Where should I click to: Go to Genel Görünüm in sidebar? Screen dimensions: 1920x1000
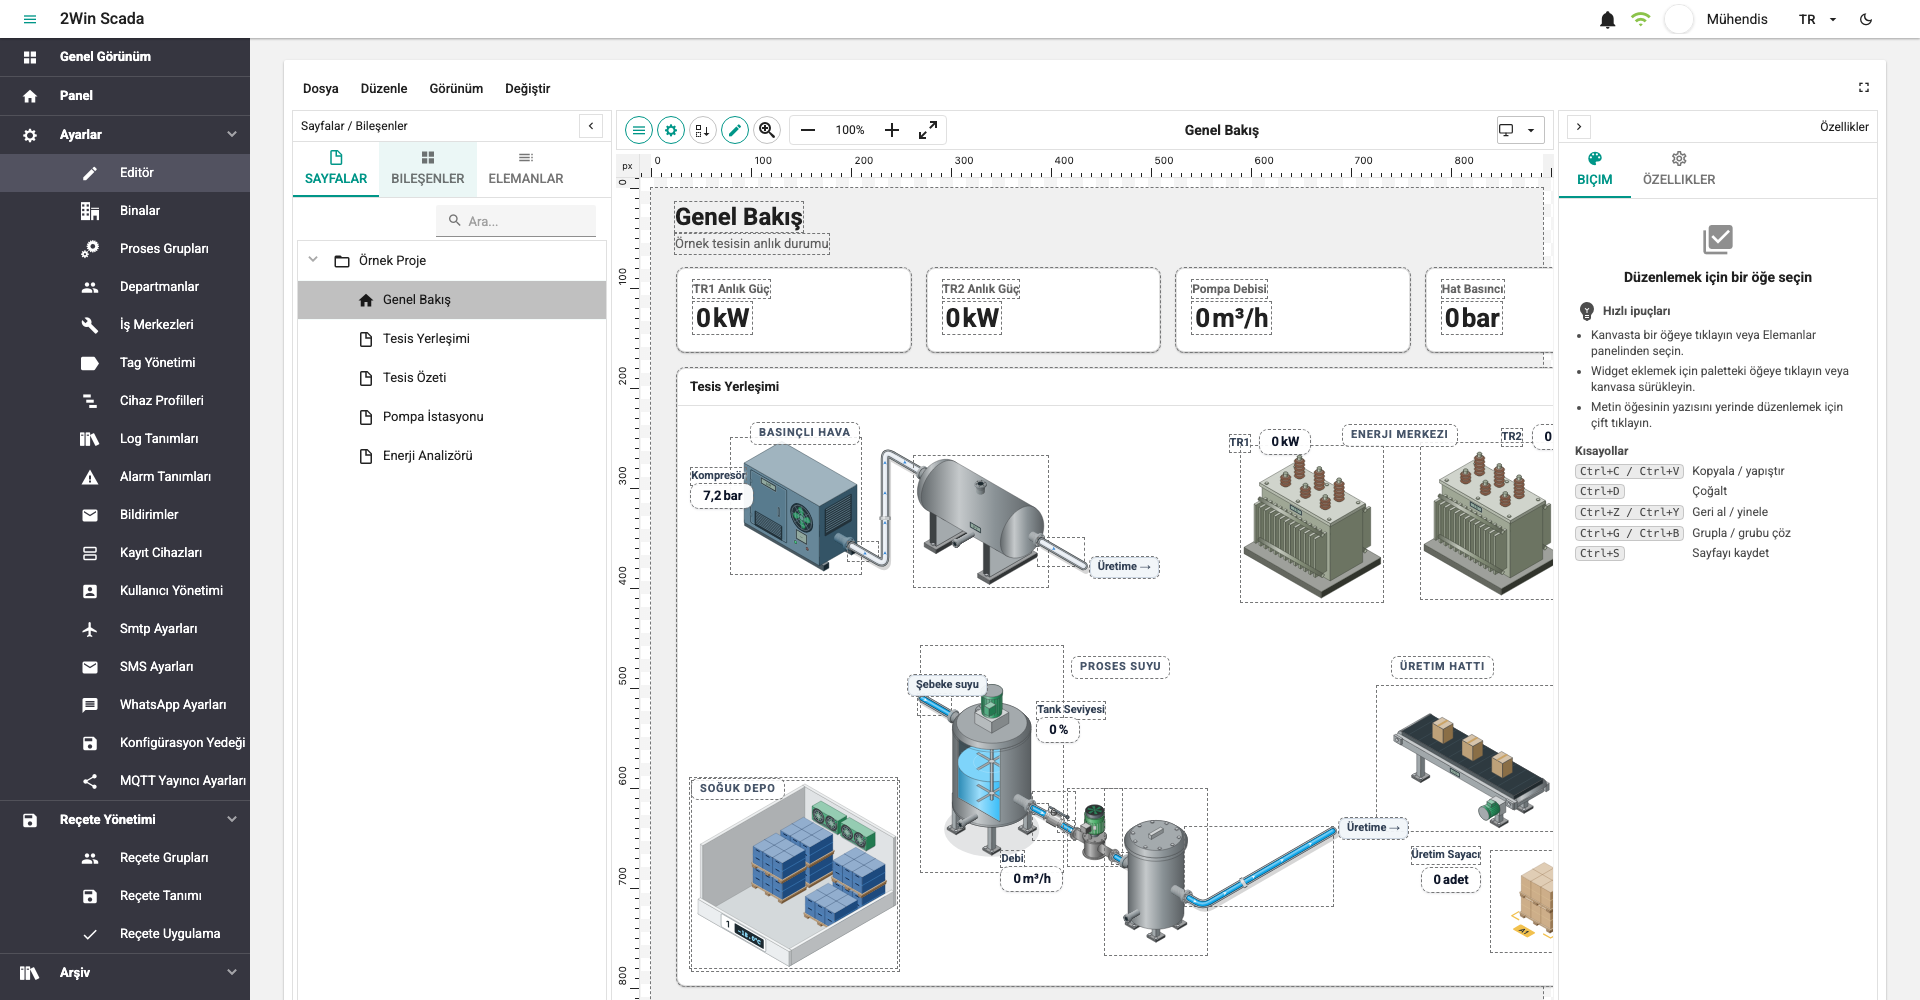click(x=125, y=57)
